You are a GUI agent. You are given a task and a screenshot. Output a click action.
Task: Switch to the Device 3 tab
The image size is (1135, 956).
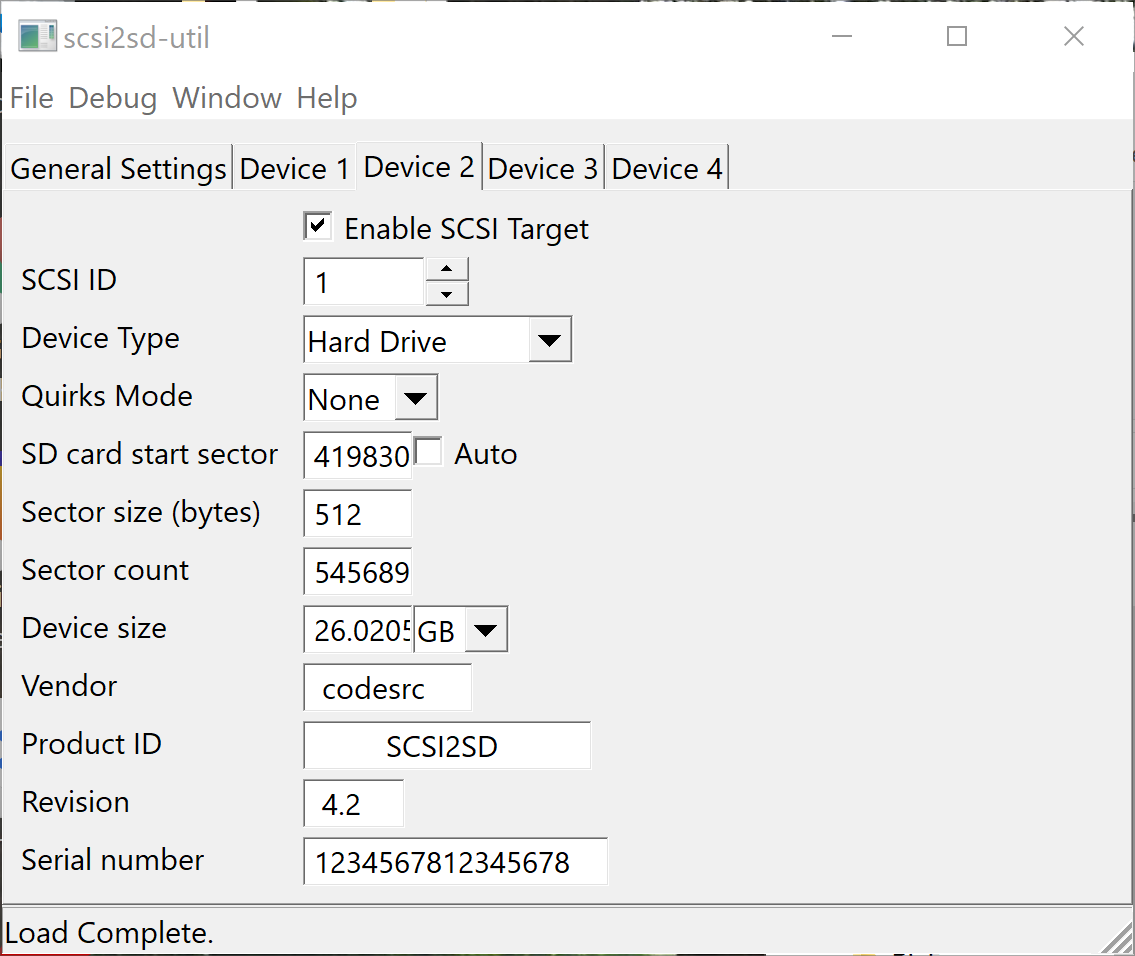point(543,168)
